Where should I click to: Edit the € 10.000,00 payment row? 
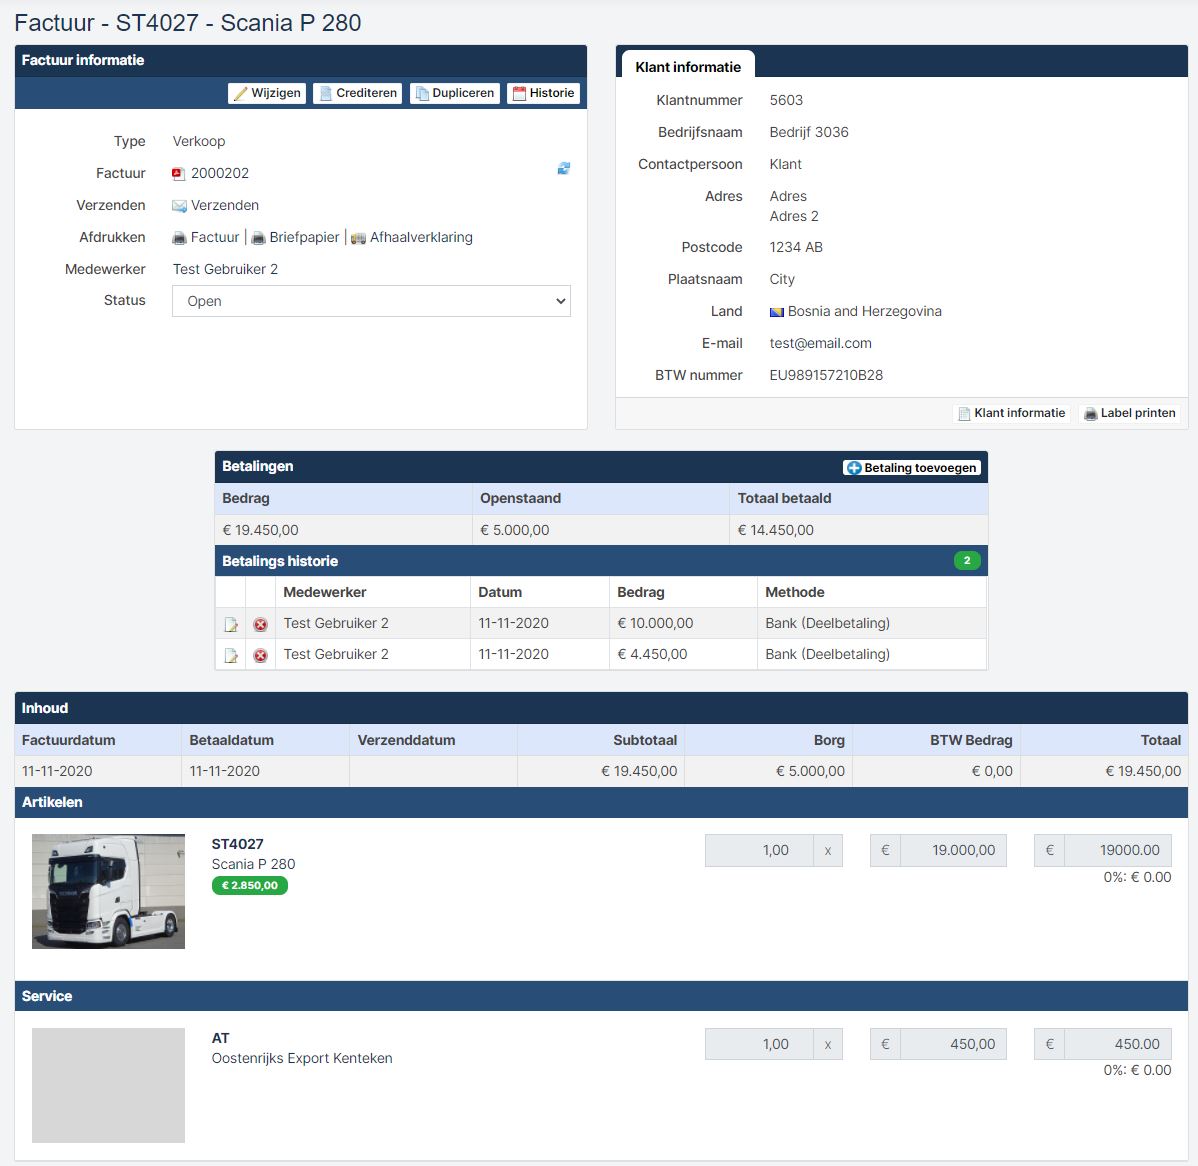(231, 624)
